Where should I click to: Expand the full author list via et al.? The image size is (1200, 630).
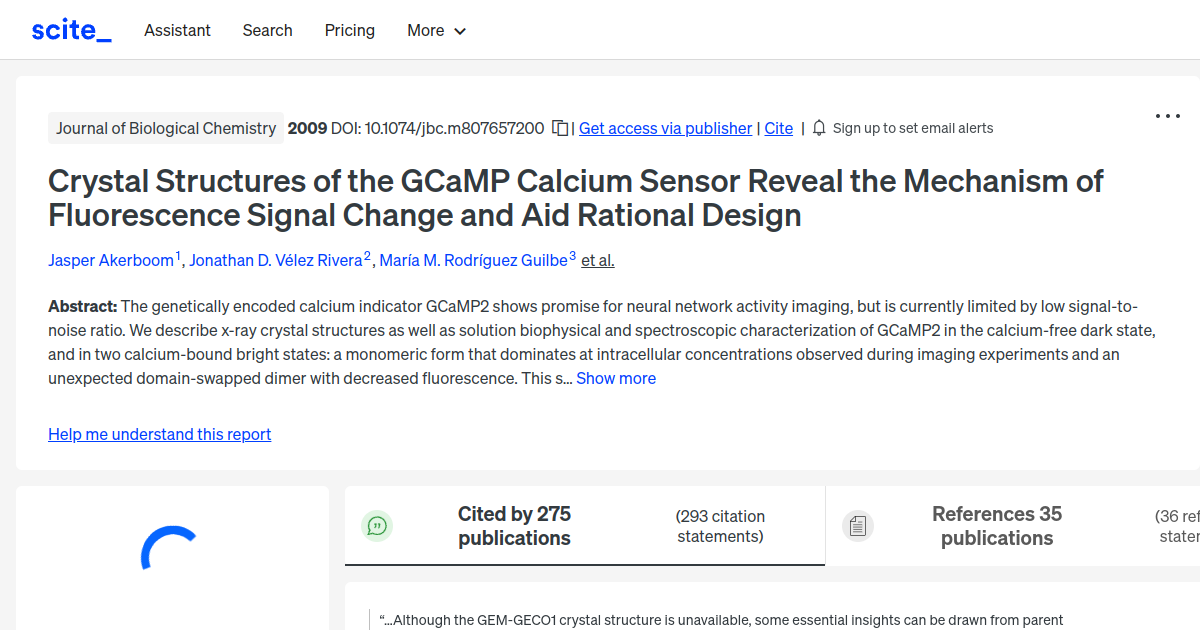pyautogui.click(x=597, y=260)
